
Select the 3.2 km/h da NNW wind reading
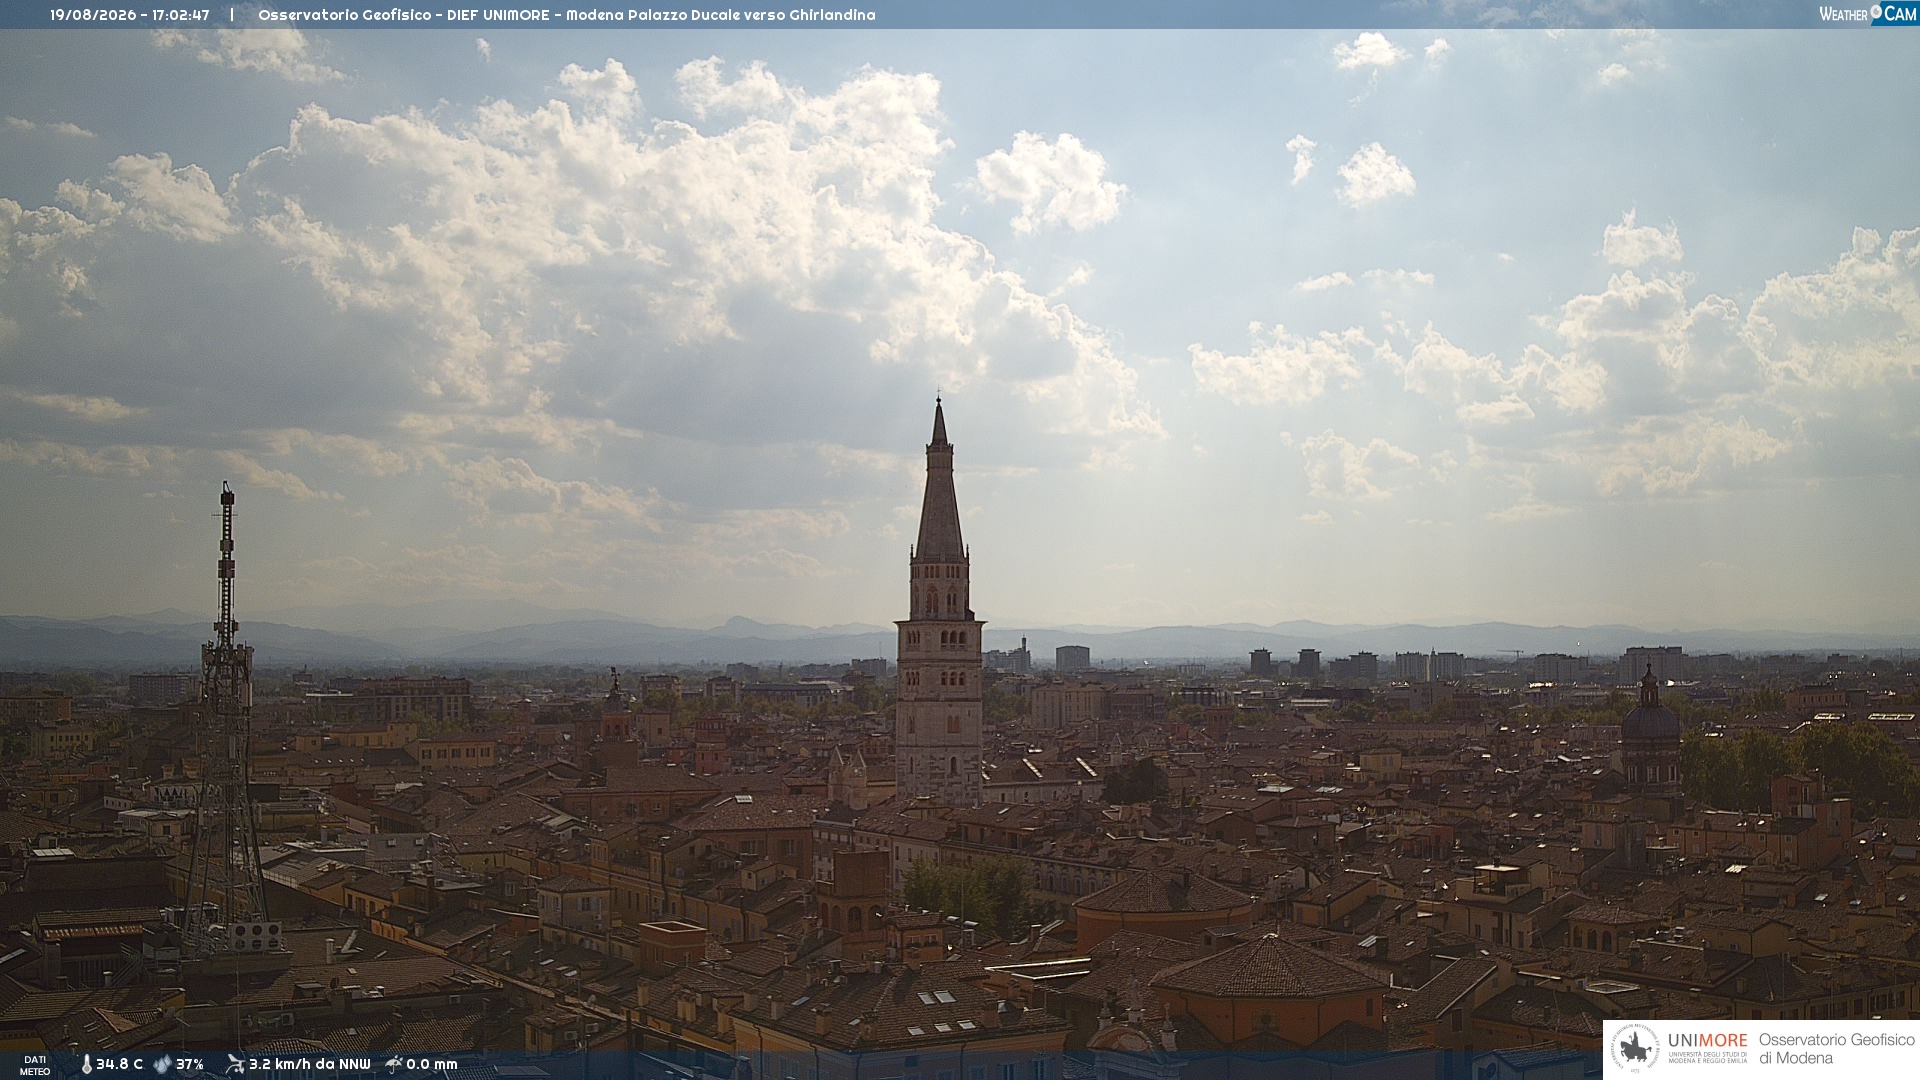tap(309, 1064)
